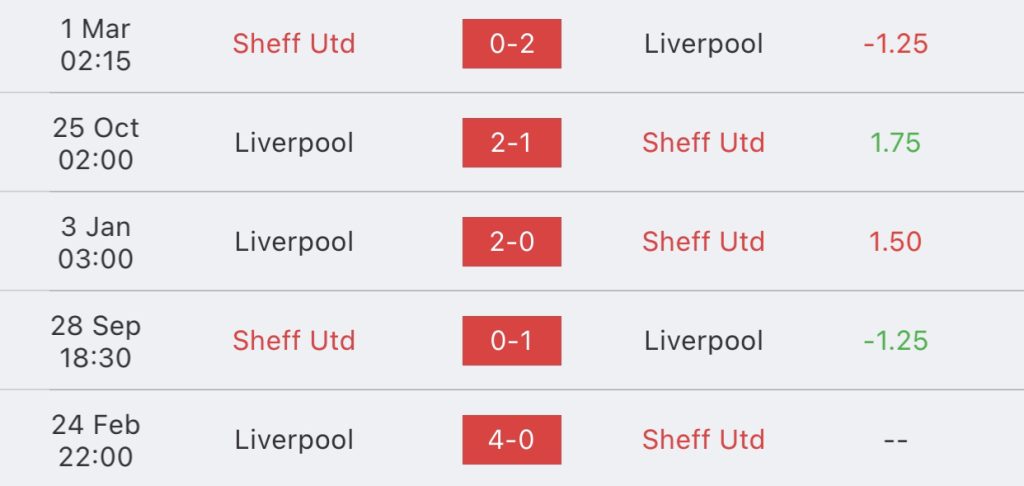Select Liverpool in the 1 Mar row
The image size is (1024, 486).
tap(703, 44)
